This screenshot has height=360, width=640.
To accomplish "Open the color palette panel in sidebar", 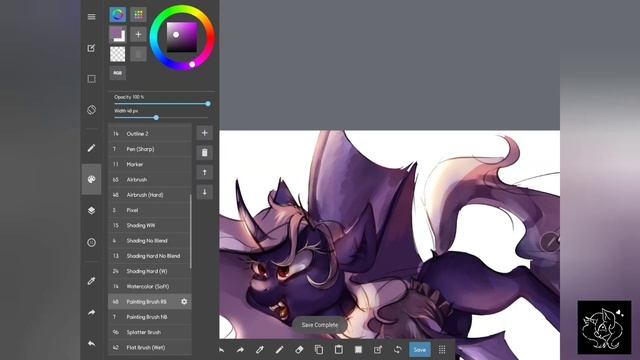I will [91, 179].
